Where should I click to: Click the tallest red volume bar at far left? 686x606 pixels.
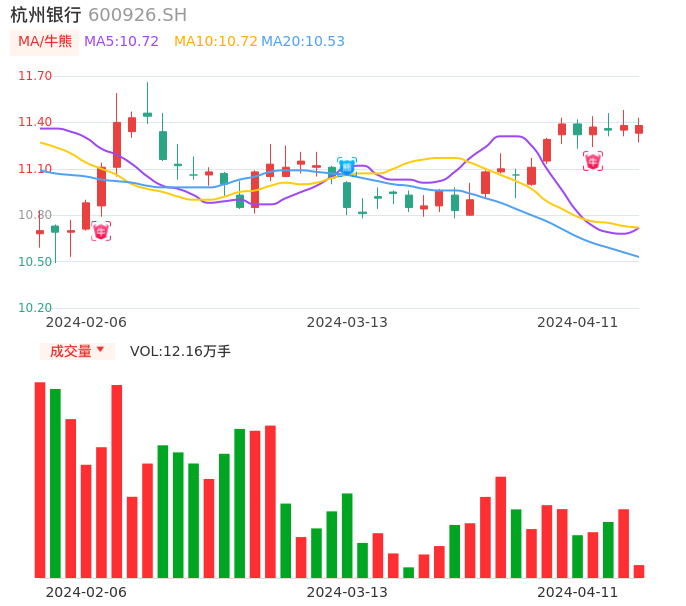[x=40, y=480]
